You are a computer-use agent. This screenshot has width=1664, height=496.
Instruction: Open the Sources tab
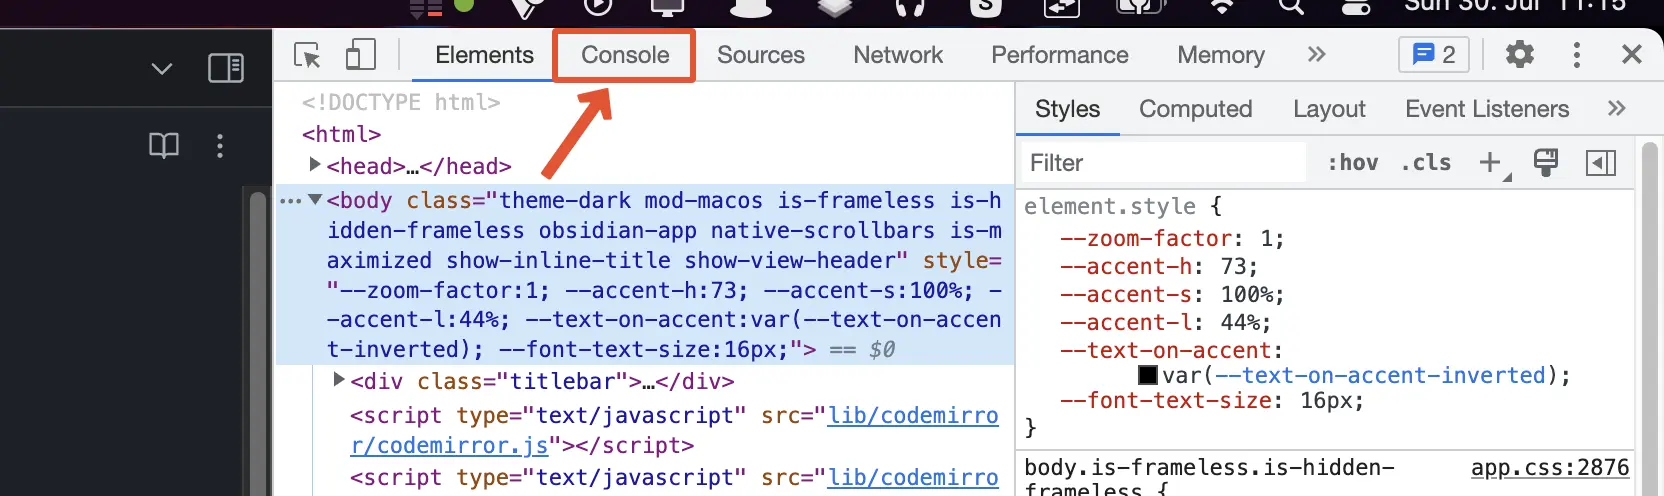pos(761,55)
